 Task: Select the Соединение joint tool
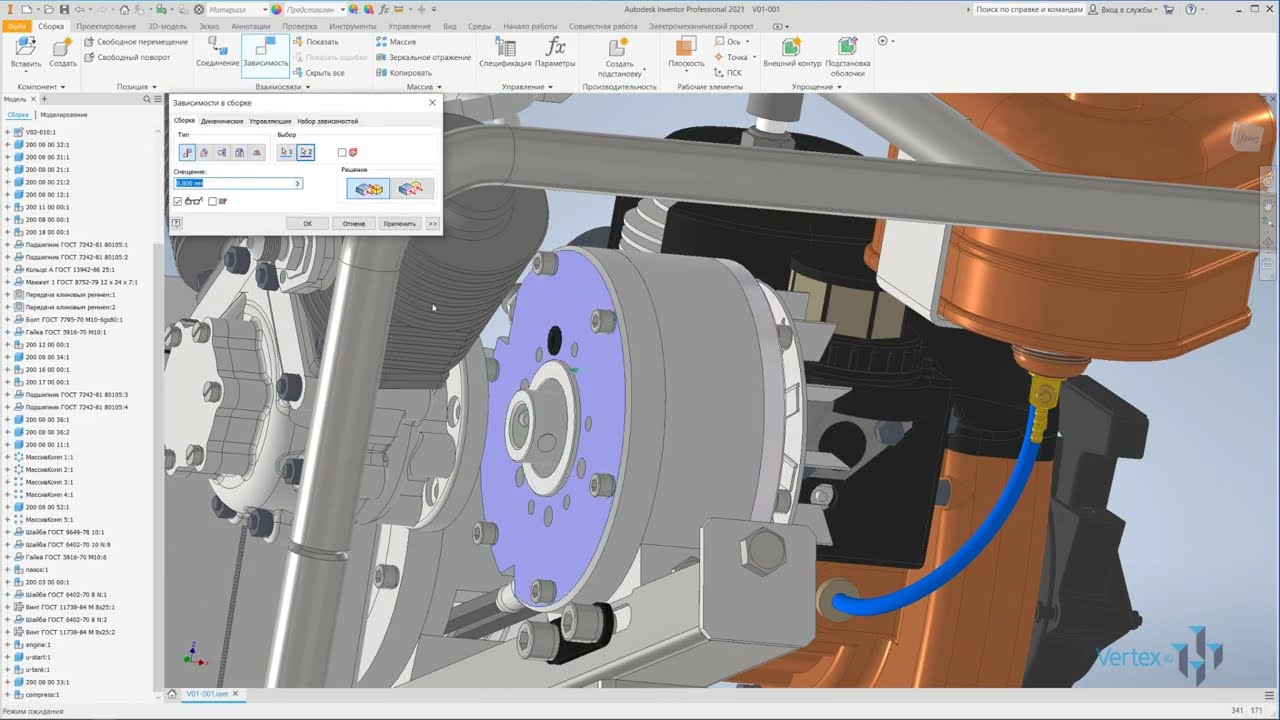point(217,52)
